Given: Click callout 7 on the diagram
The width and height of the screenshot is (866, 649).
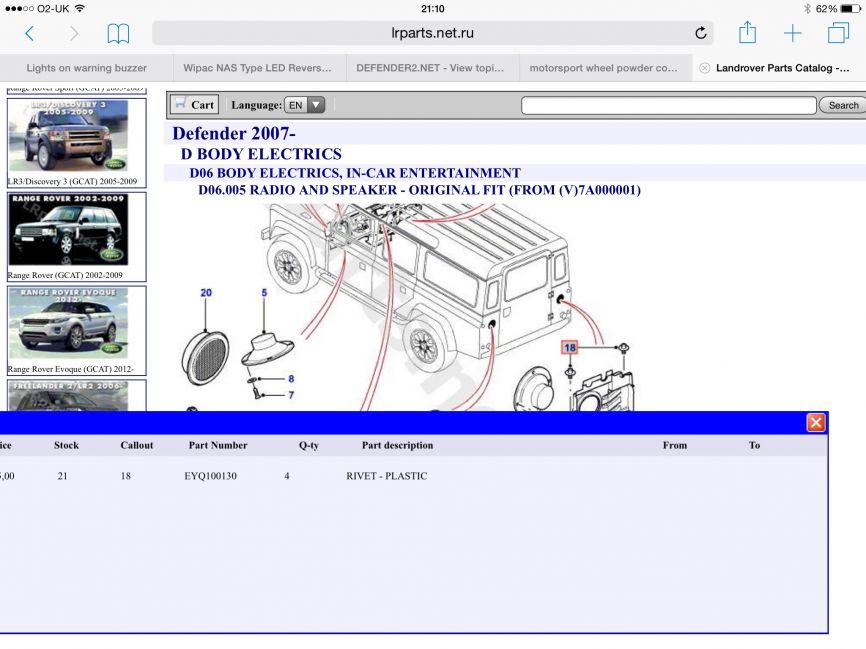Looking at the screenshot, I should point(291,395).
